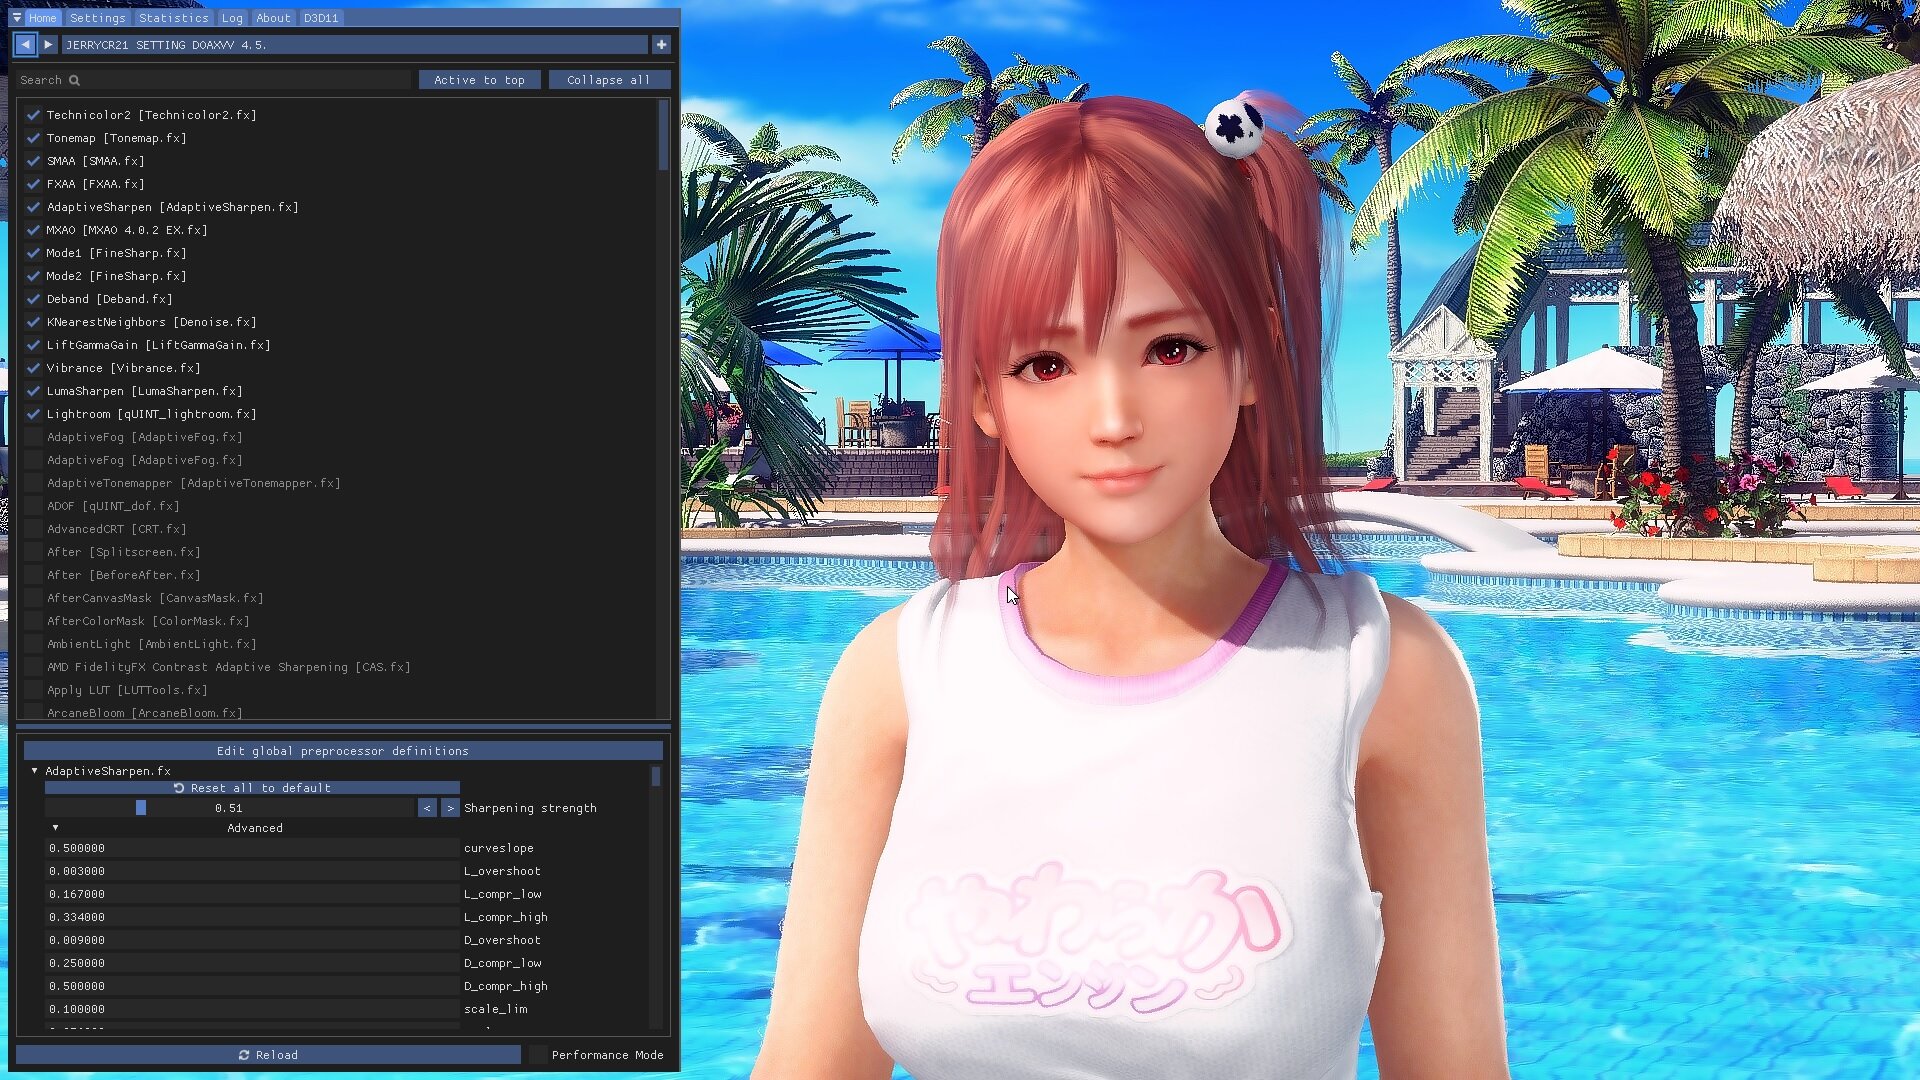Select the AfterColorMask [ColorMask.fx] row
Screen dimensions: 1920x1080
pos(148,621)
